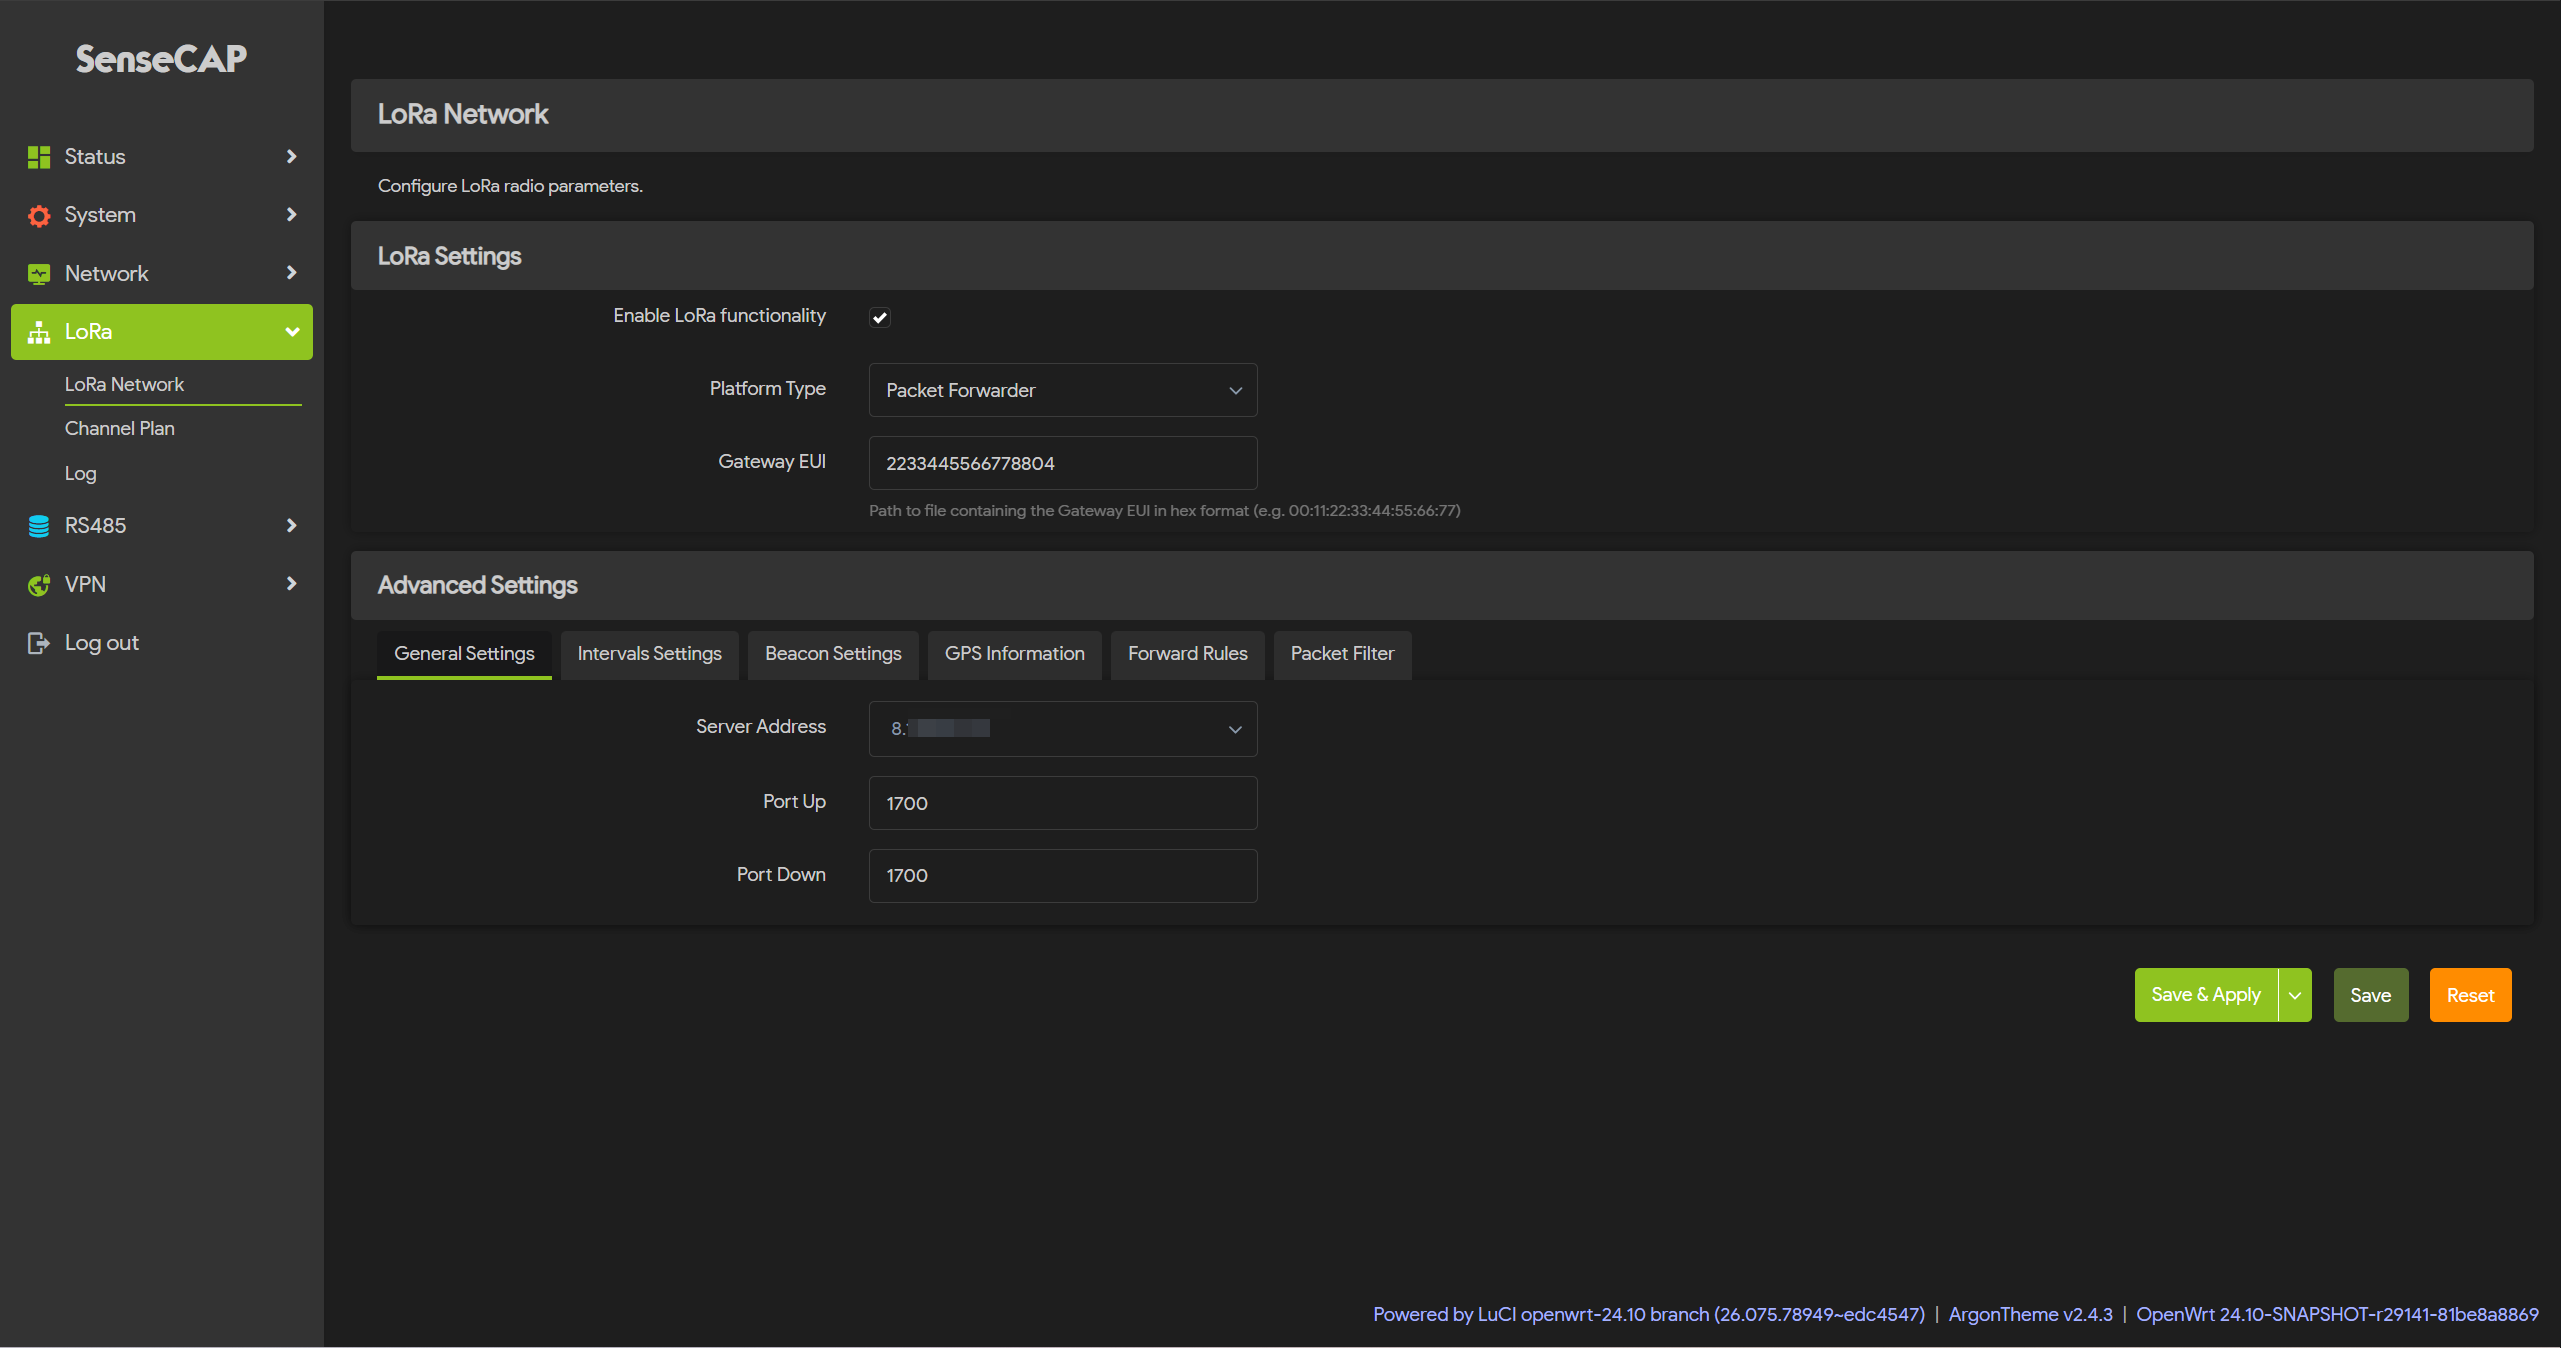
Task: Switch to Intervals Settings tab
Action: coord(649,654)
